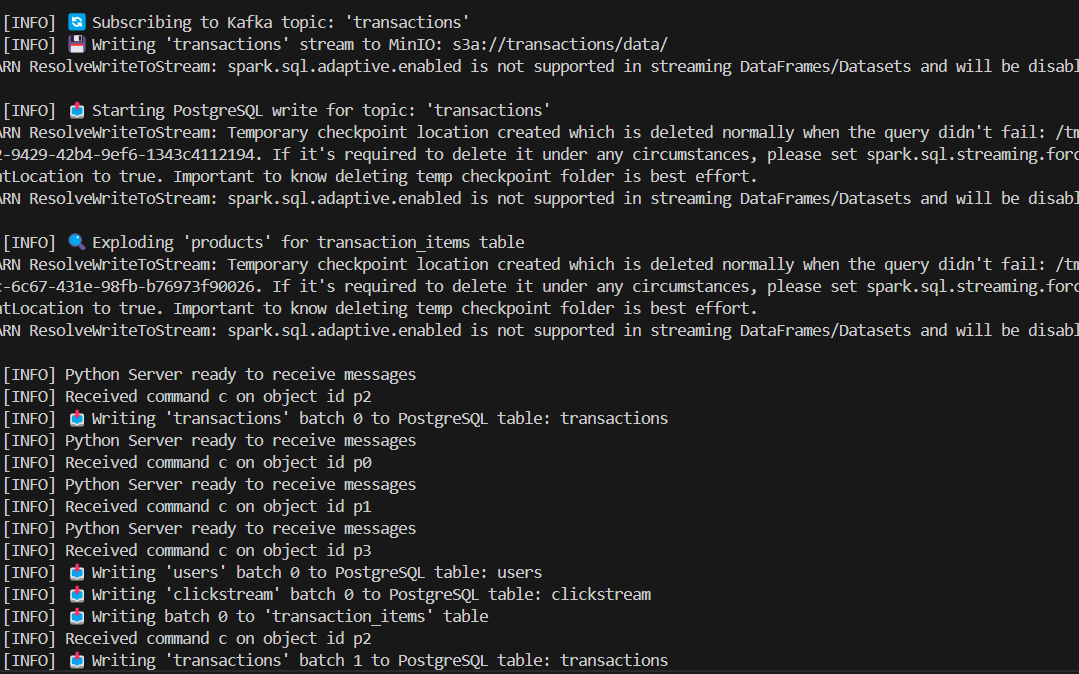Viewport: 1079px width, 674px height.
Task: Click the sync arrows icon beside Subscribing to Kafka
Action: pyautogui.click(x=76, y=22)
